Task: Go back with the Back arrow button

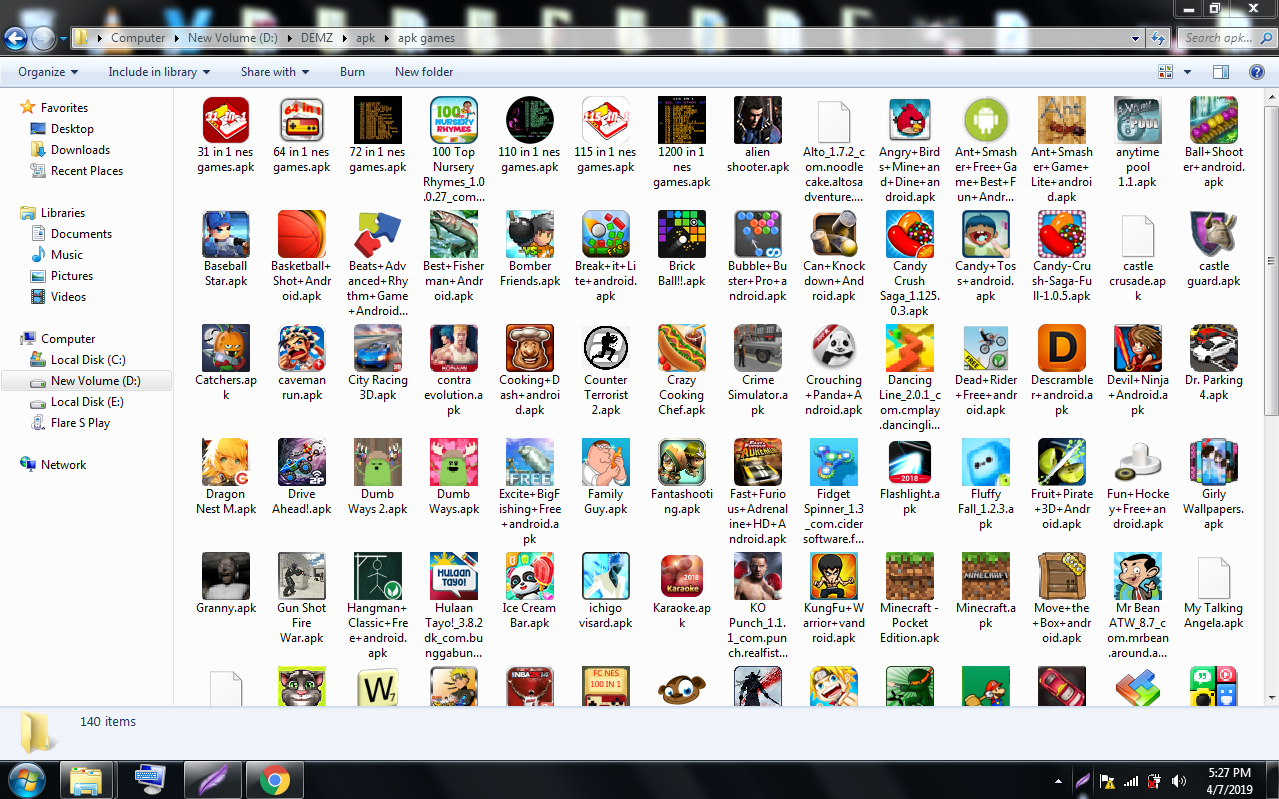Action: point(15,39)
